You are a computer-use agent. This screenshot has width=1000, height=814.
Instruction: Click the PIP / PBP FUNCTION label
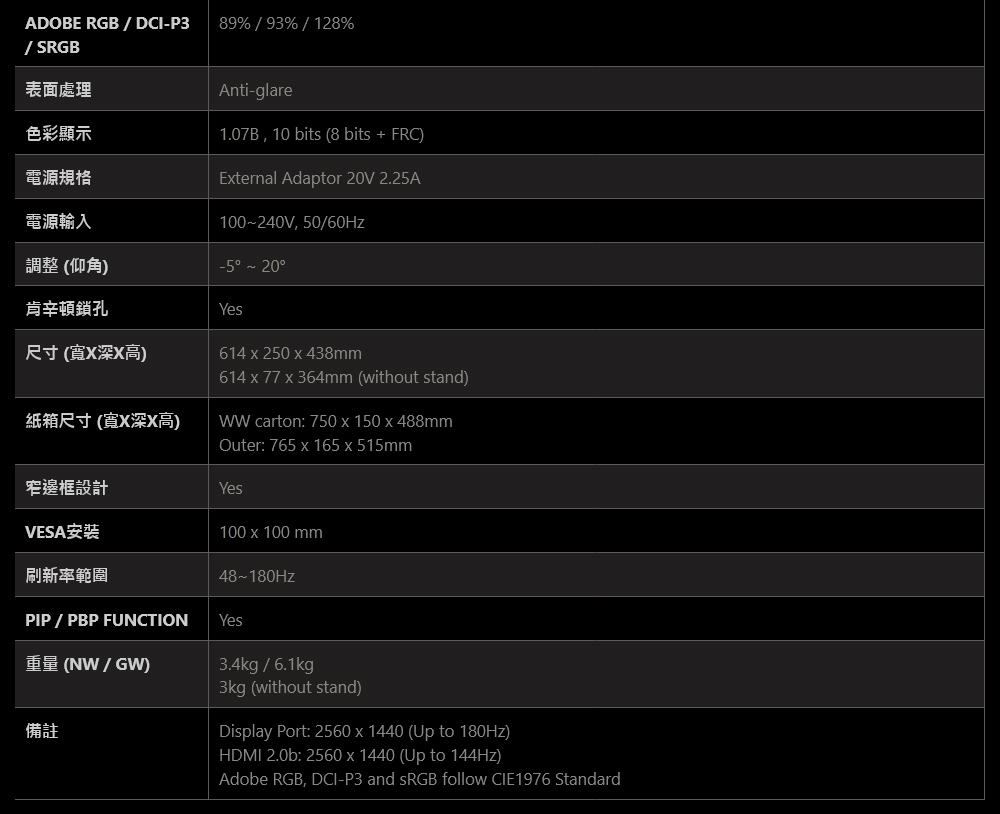click(107, 620)
